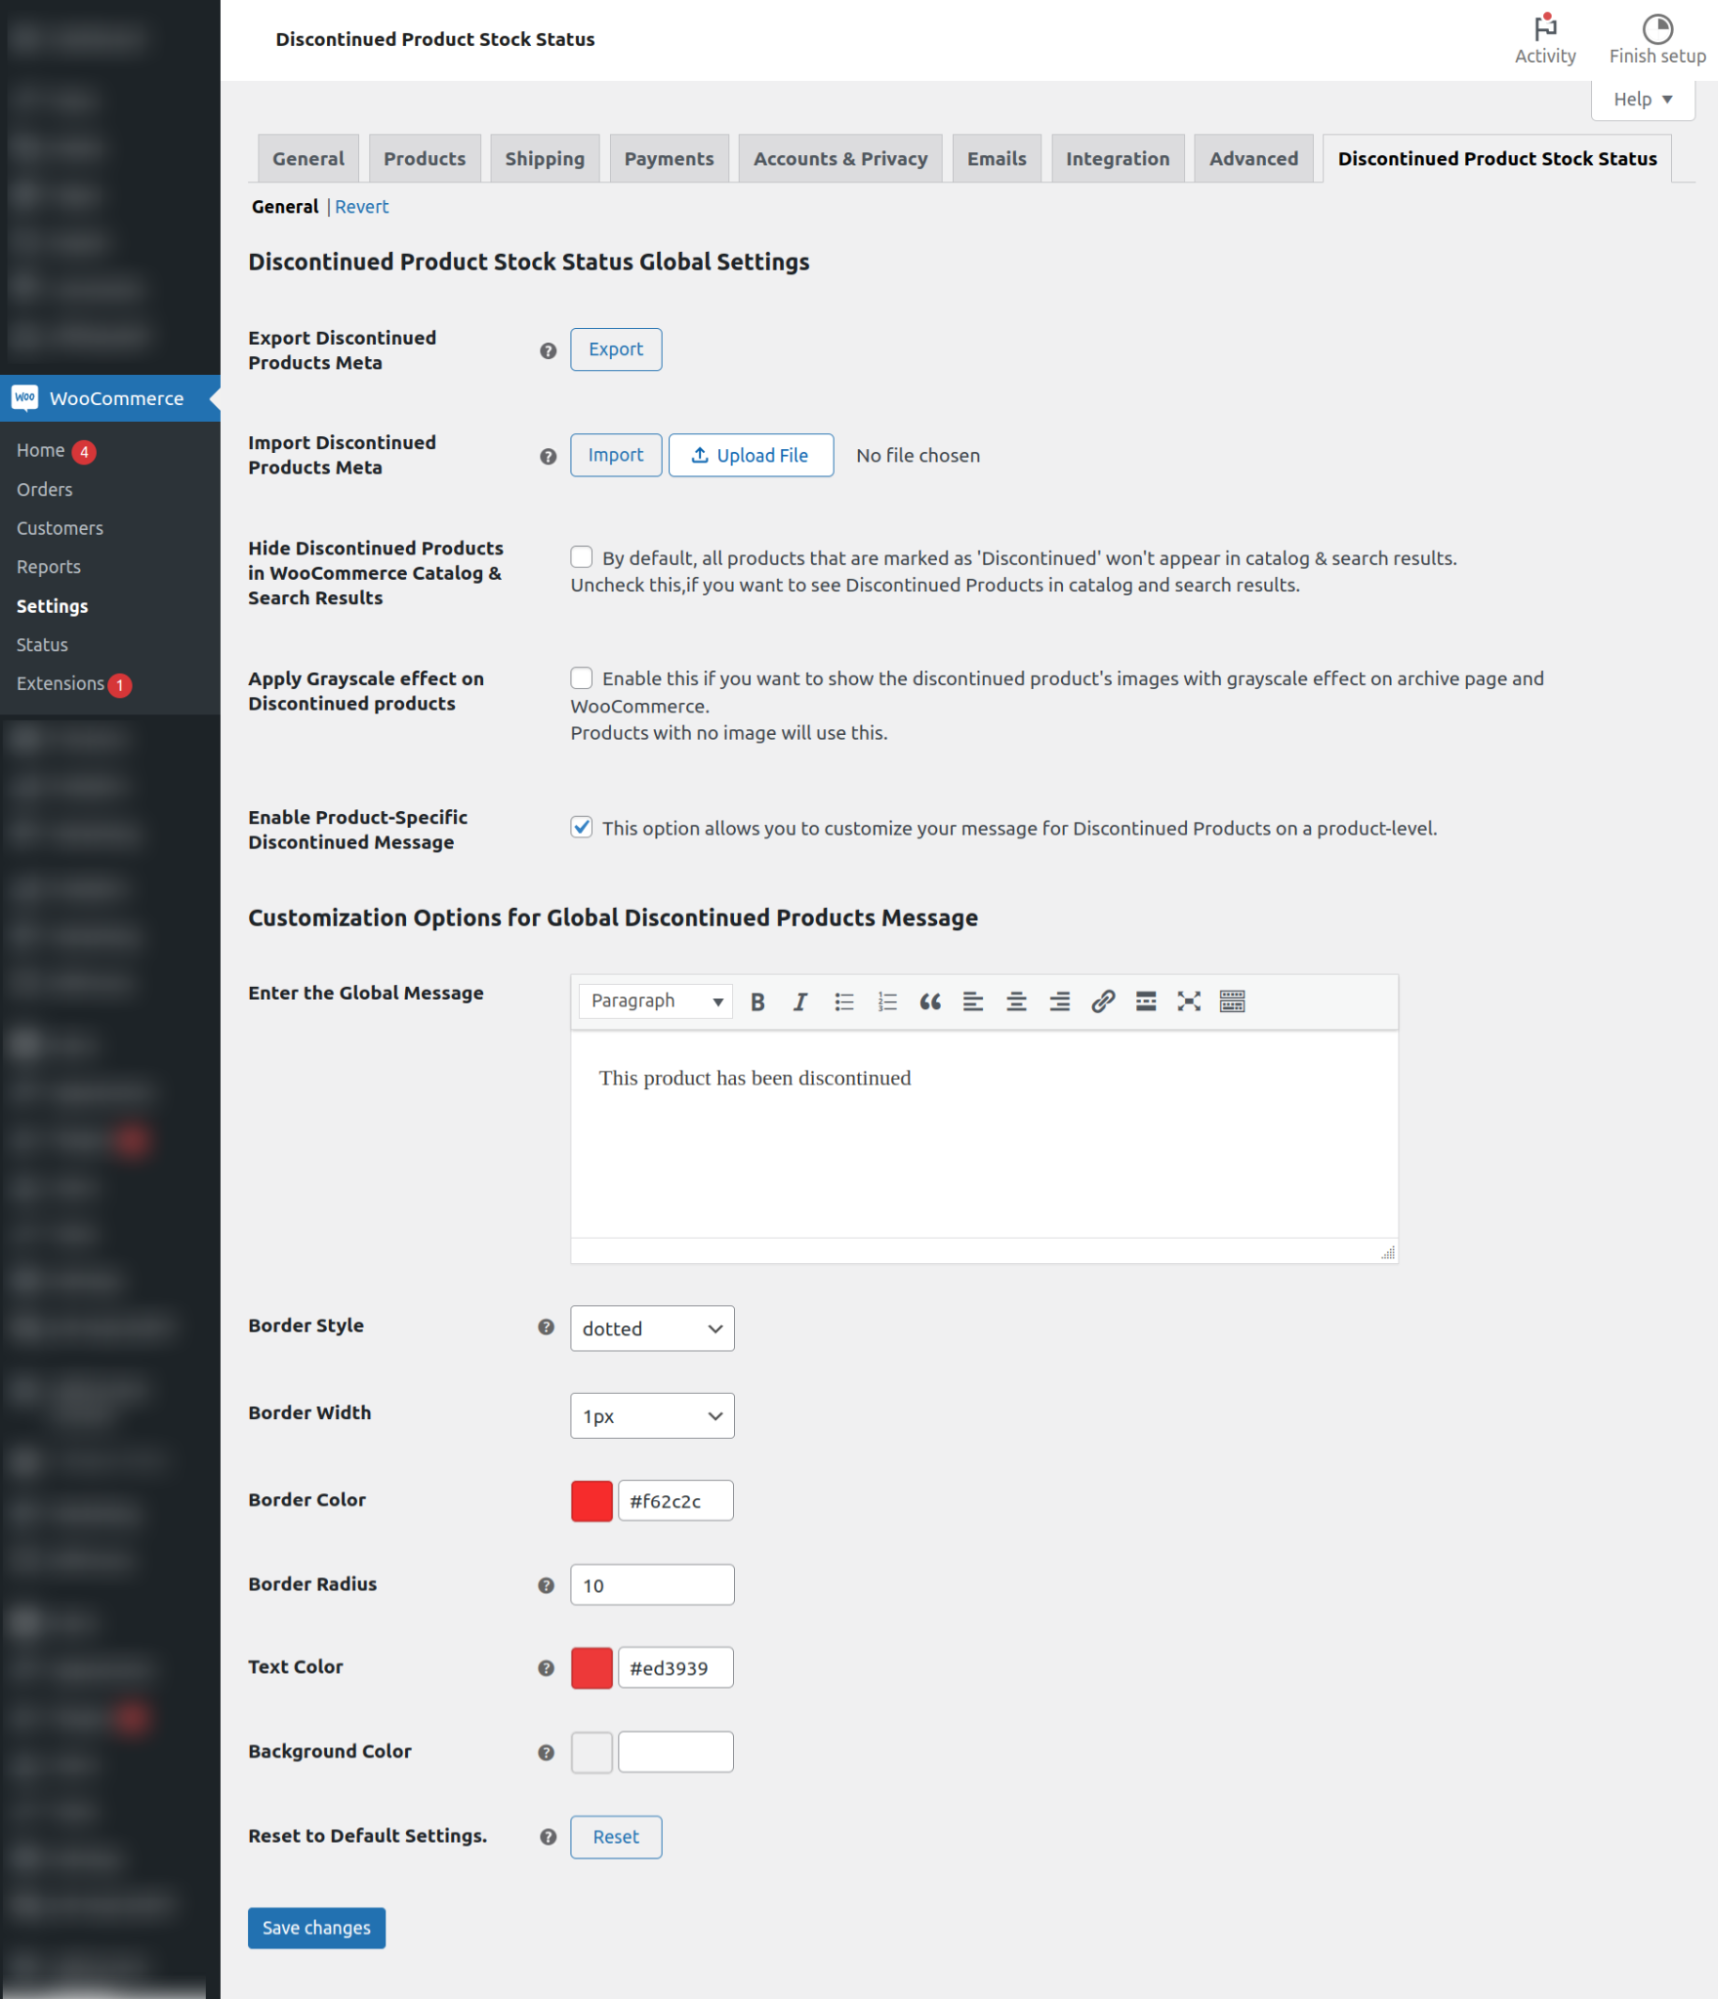Screen dimensions: 1718x1999
Task: Click the Revert sub-section link
Action: pos(361,207)
